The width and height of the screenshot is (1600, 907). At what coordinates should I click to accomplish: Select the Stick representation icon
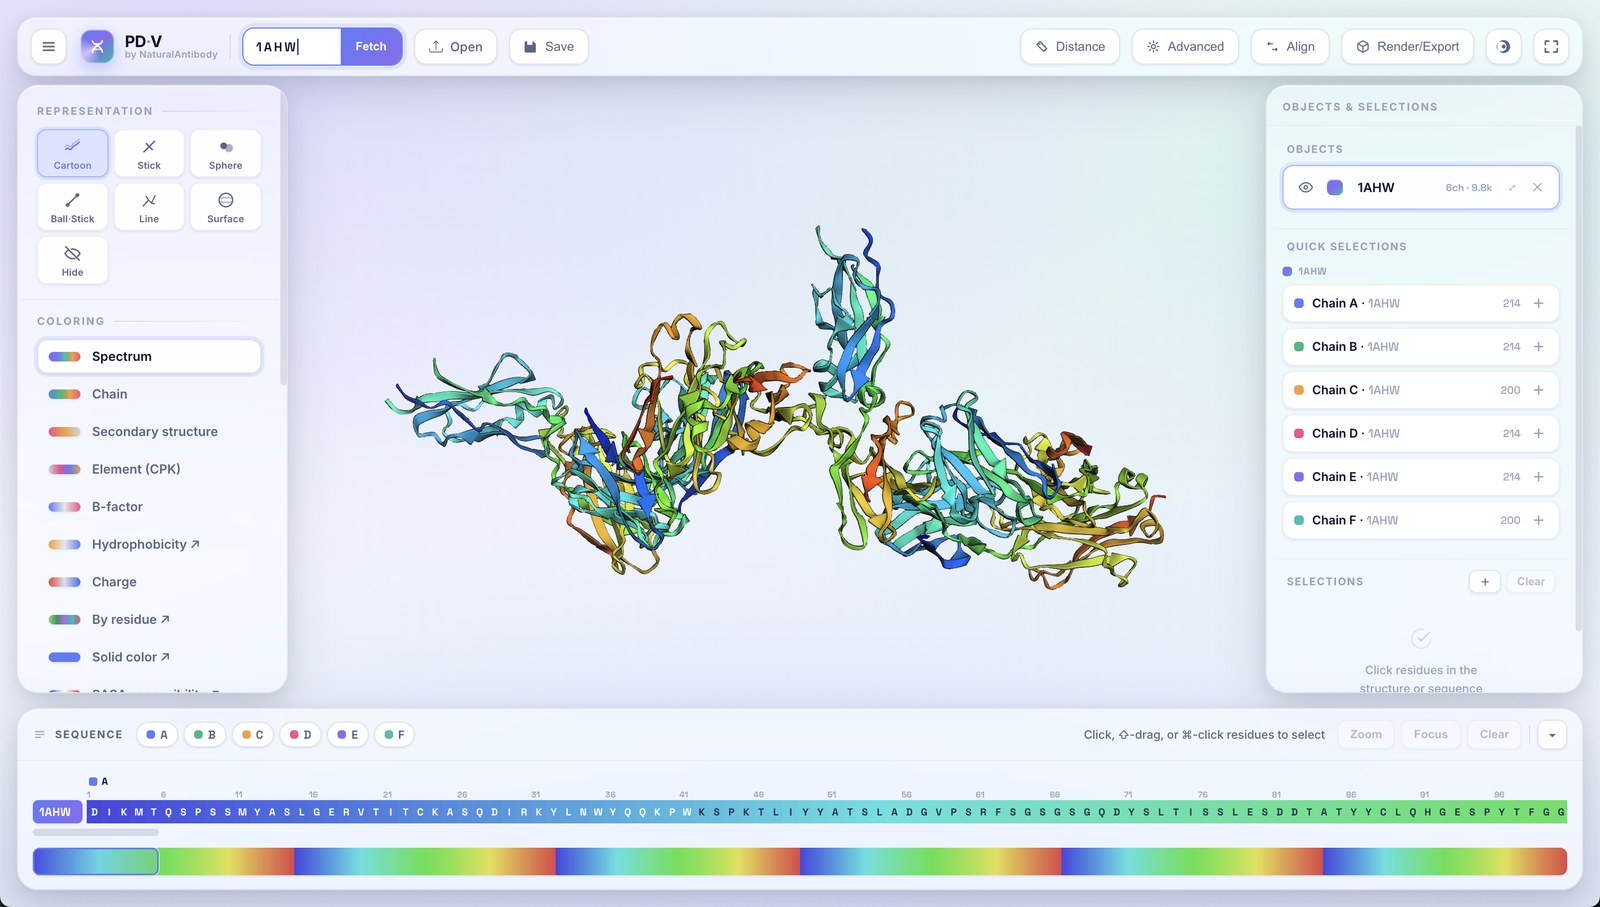coord(149,153)
